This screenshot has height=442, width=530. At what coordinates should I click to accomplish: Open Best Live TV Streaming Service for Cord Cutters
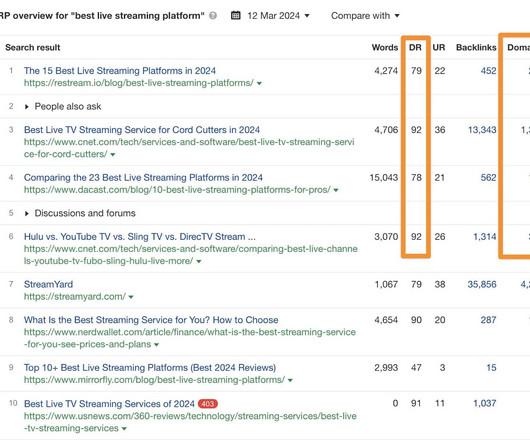coord(142,130)
